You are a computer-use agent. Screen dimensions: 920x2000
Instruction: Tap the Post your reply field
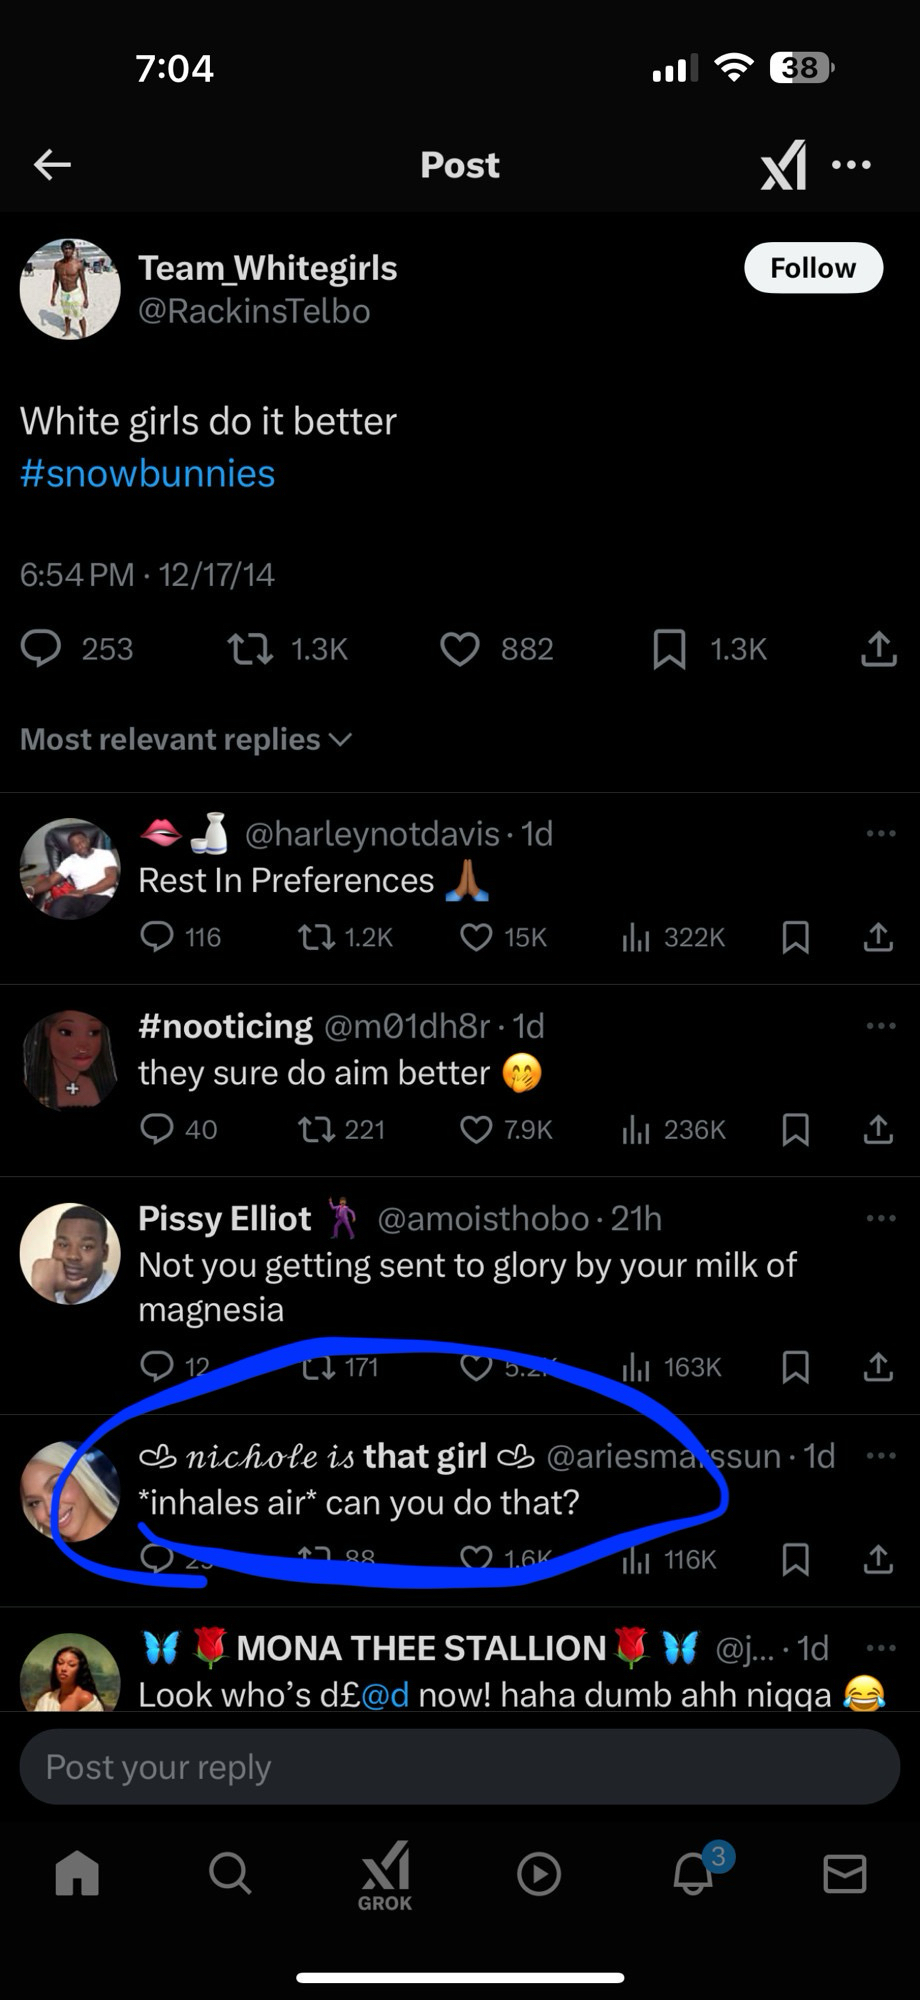[460, 1767]
